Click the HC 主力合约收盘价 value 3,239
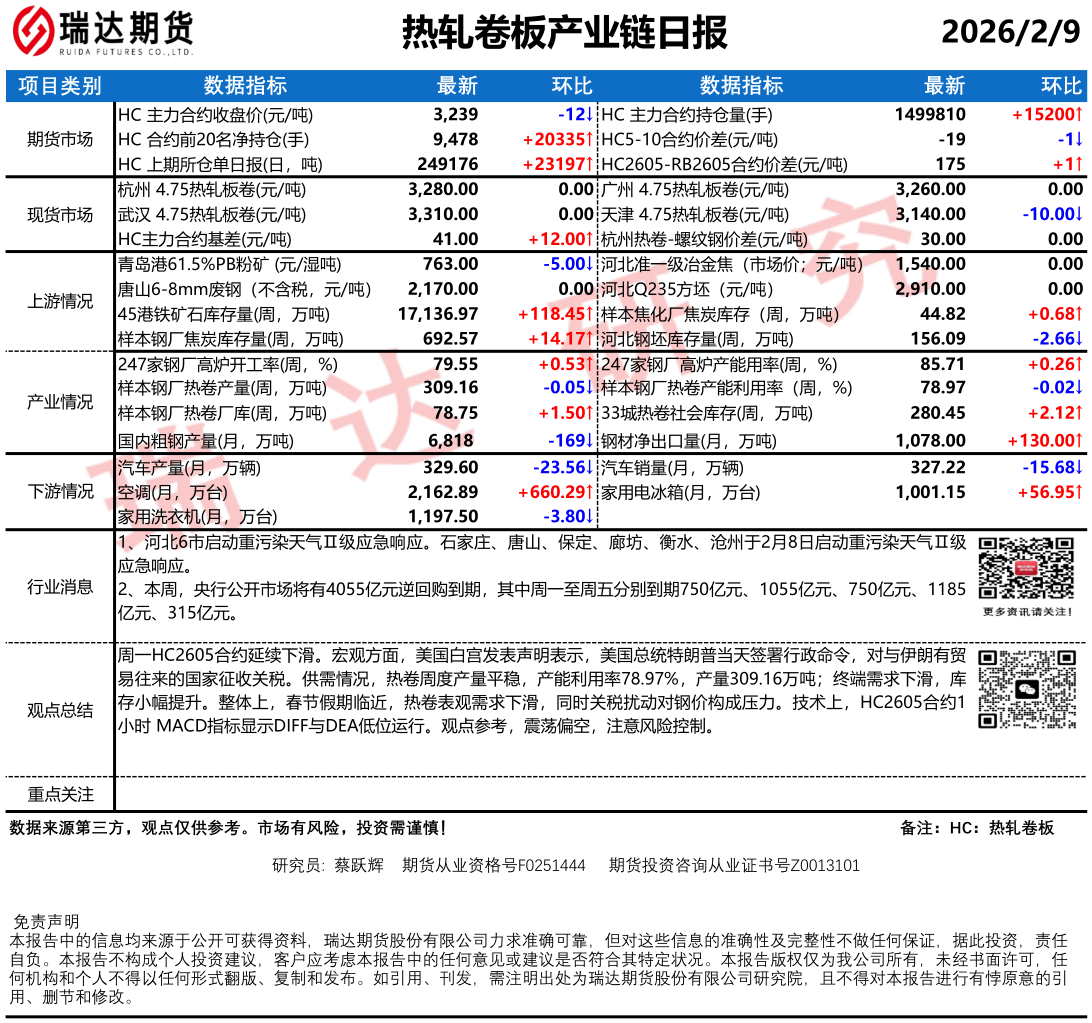Screen dimensions: 1092x1023 click(x=456, y=115)
